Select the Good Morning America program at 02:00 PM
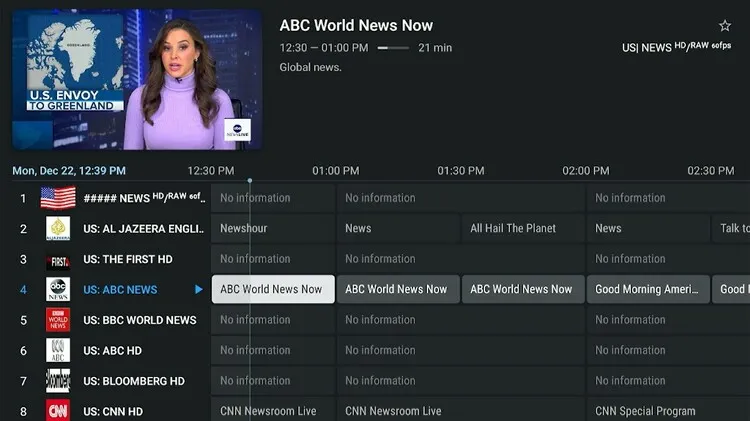The height and width of the screenshot is (421, 750). [648, 289]
